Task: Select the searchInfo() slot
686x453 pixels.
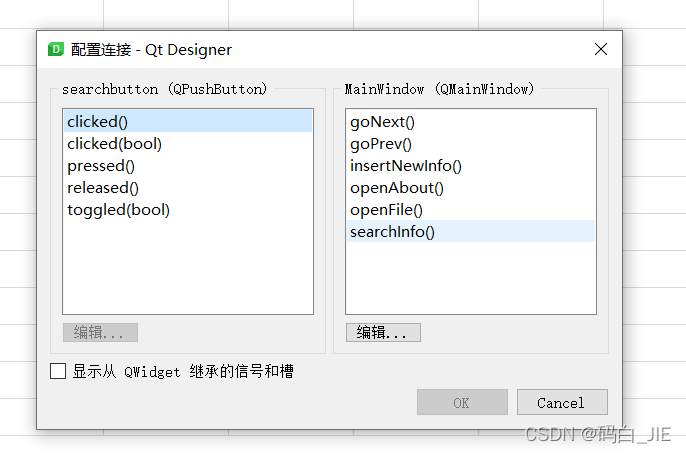Action: (471, 232)
